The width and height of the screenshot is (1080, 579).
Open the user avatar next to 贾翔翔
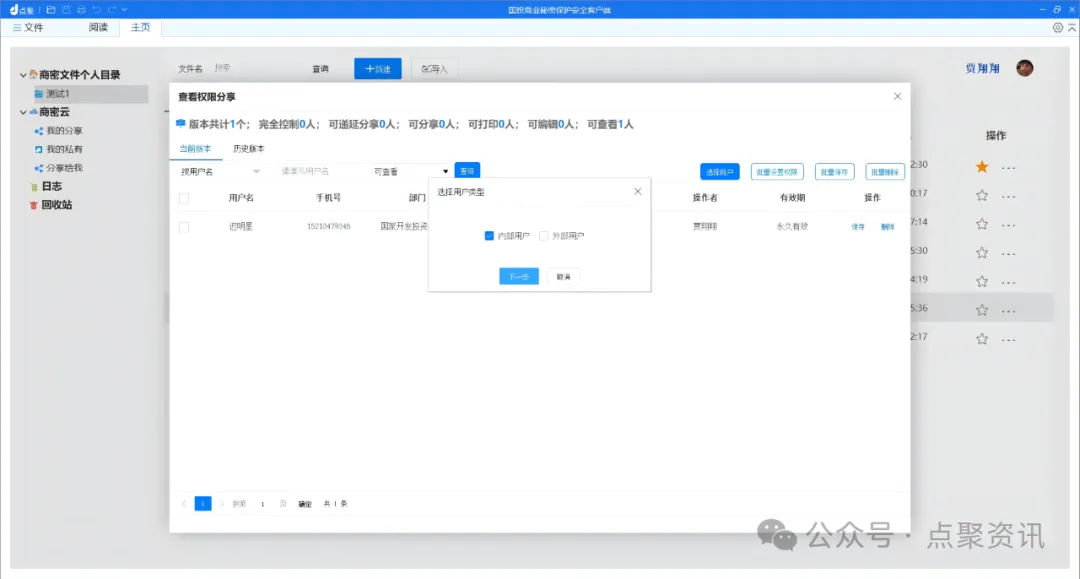coord(1024,68)
